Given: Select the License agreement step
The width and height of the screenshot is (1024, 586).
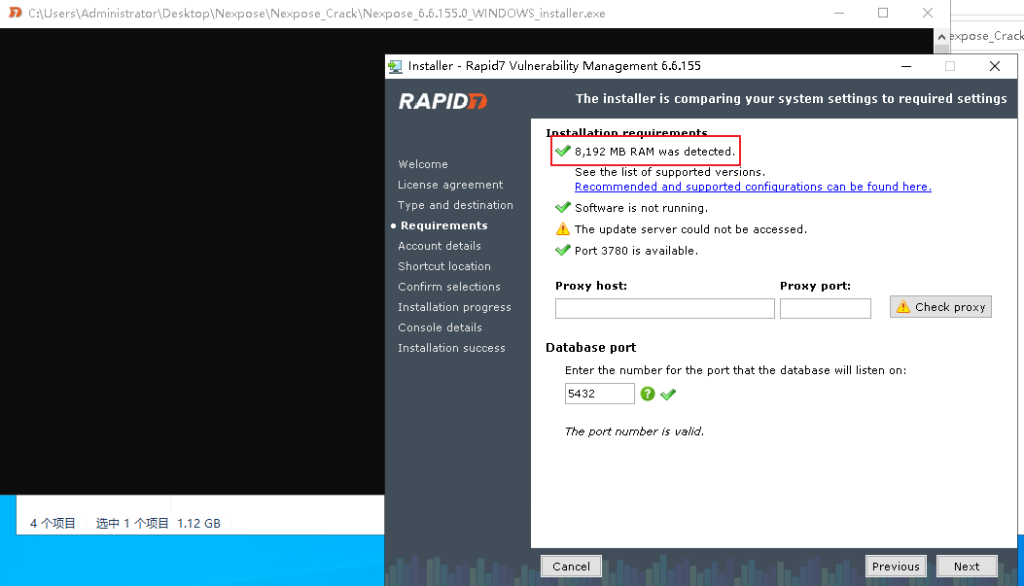Looking at the screenshot, I should coord(451,185).
